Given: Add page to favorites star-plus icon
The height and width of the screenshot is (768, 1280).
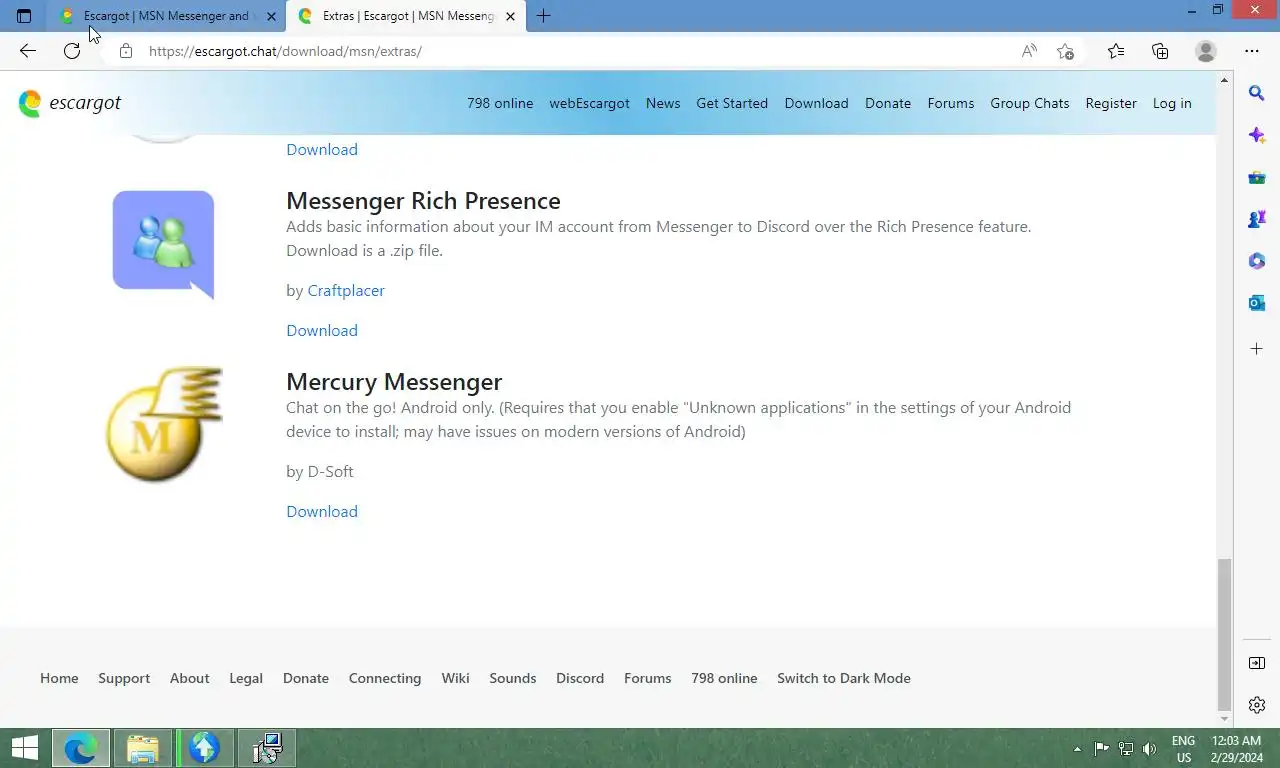Looking at the screenshot, I should pos(1065,51).
